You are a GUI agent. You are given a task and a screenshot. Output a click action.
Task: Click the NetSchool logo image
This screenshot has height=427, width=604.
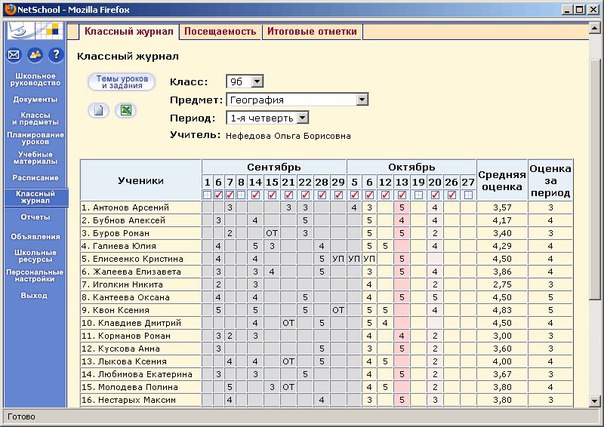click(x=34, y=29)
